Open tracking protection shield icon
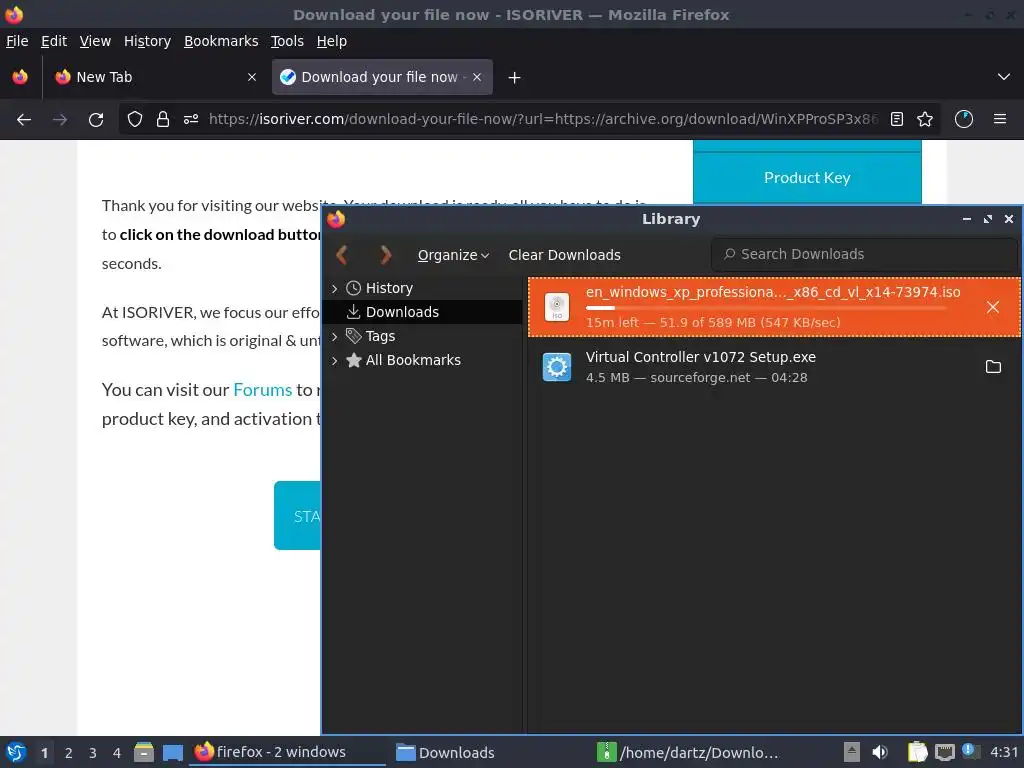 (135, 119)
